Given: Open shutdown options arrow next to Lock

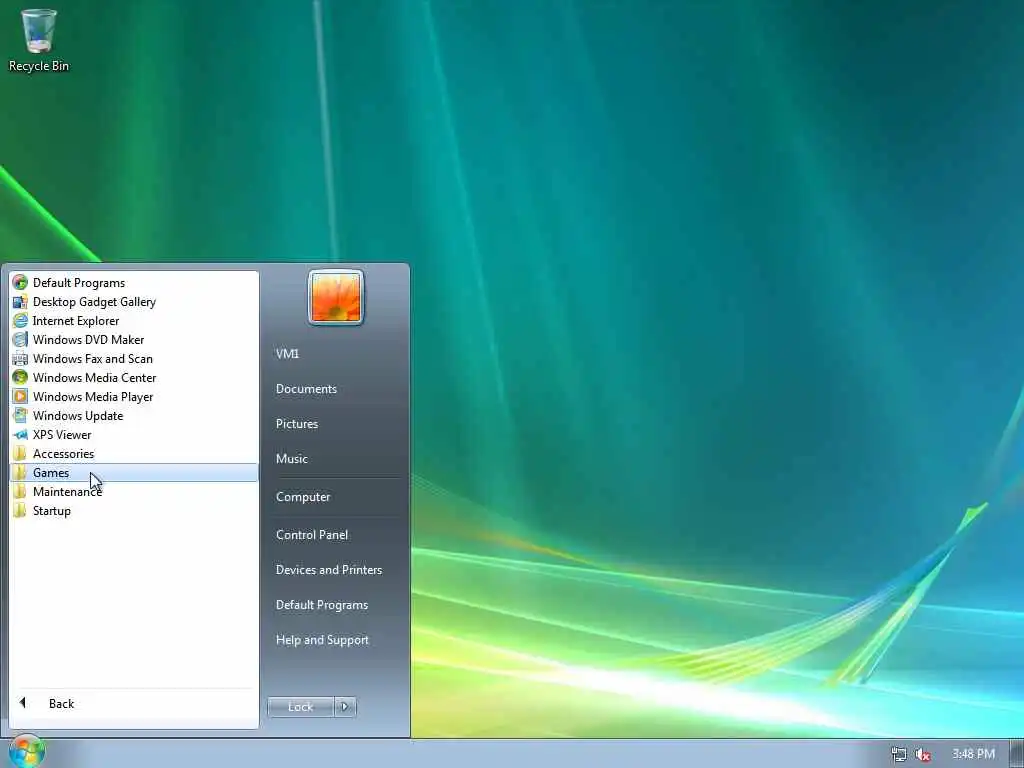Looking at the screenshot, I should (x=345, y=707).
